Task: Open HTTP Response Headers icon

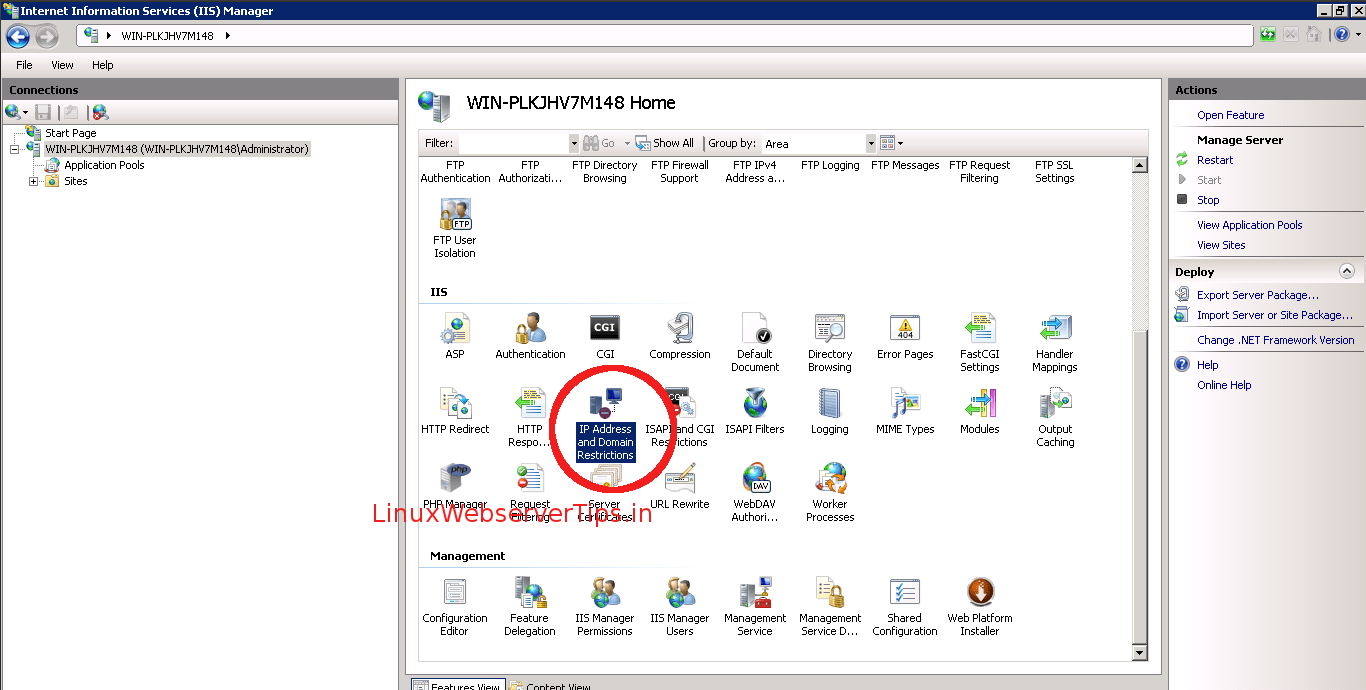Action: (x=530, y=417)
